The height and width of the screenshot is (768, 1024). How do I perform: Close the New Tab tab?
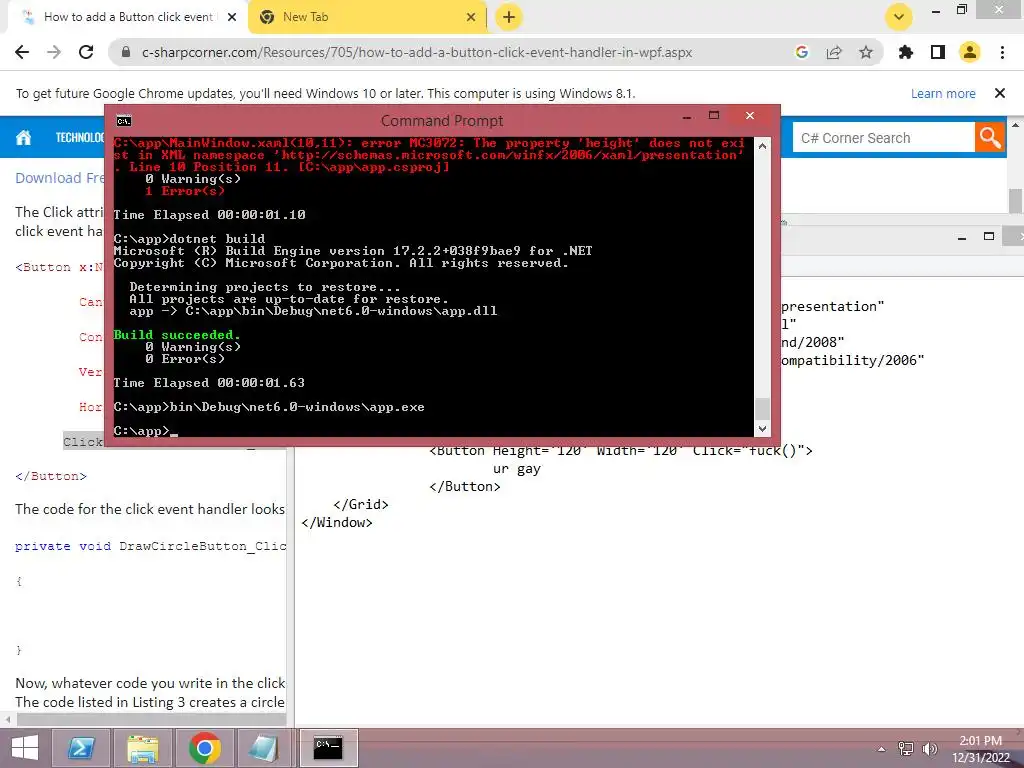point(471,17)
